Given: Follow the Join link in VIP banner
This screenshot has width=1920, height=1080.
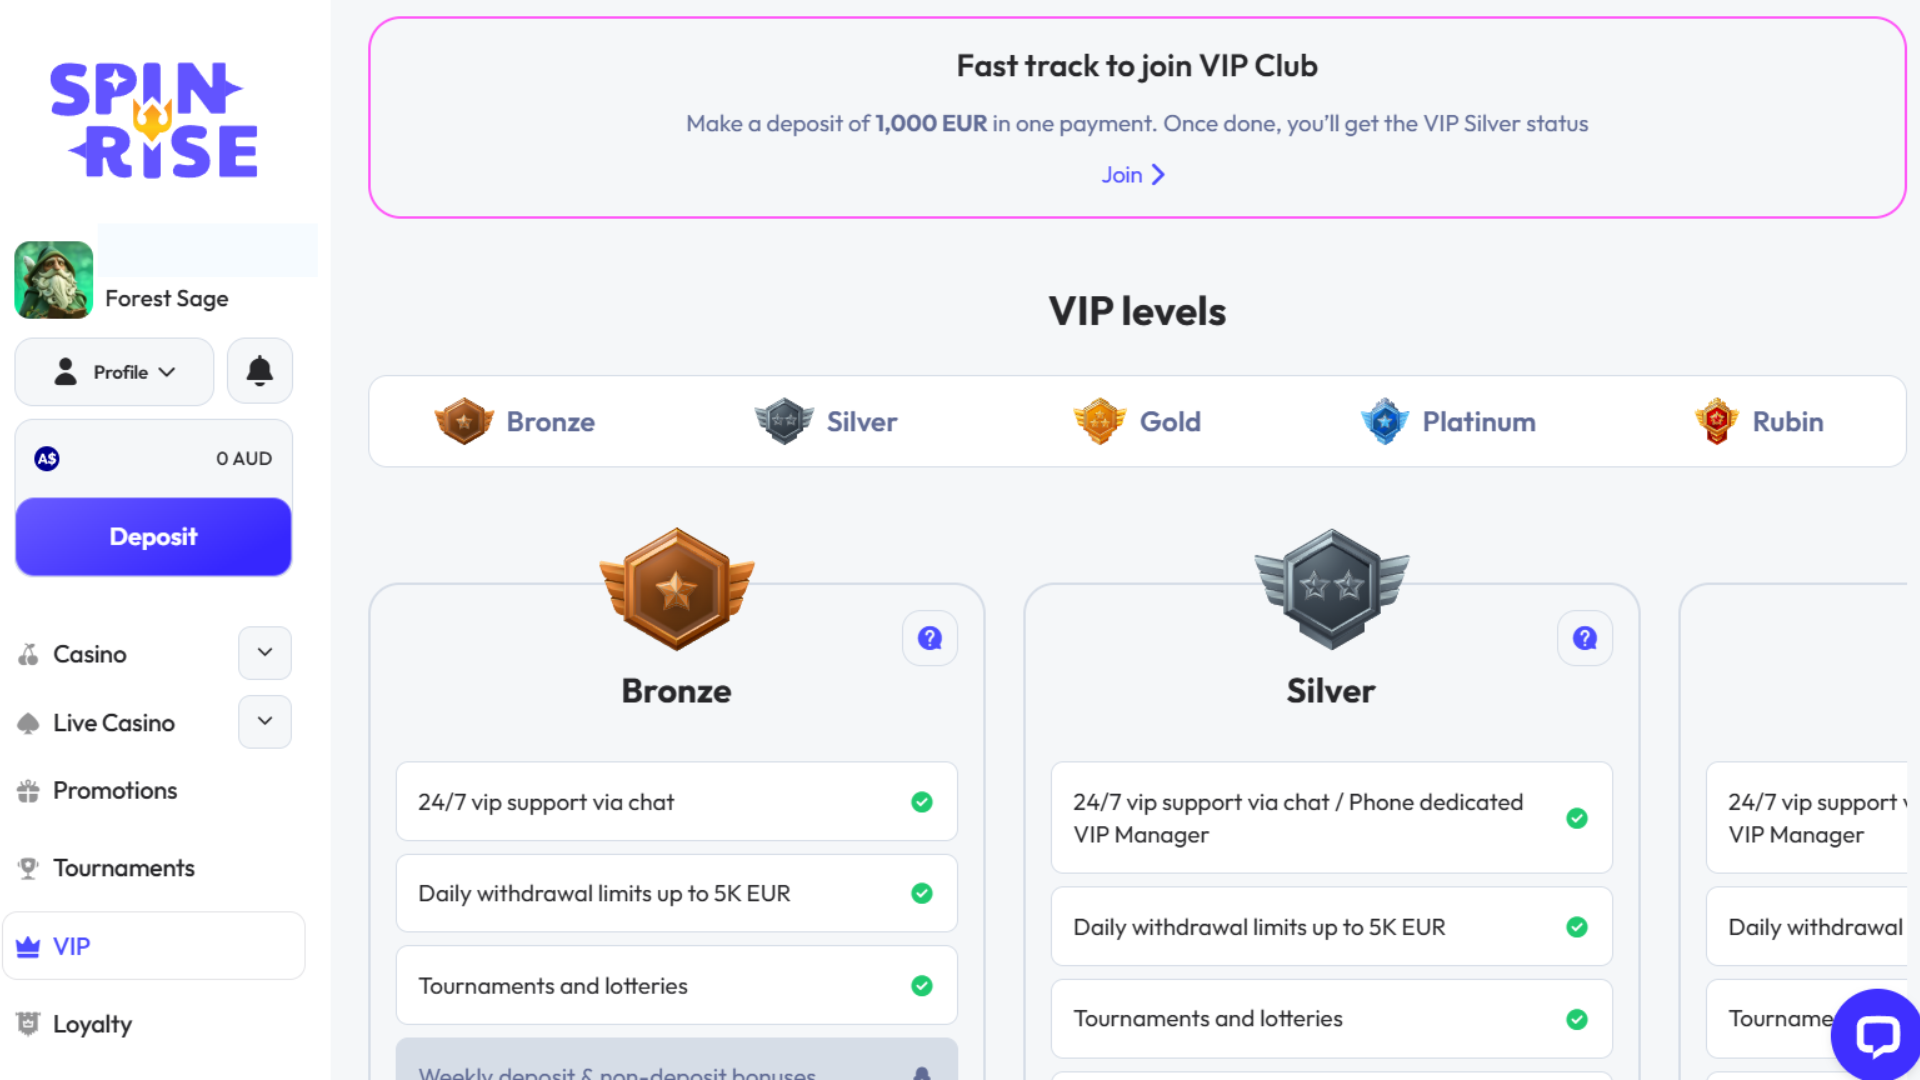Looking at the screenshot, I should click(1133, 175).
